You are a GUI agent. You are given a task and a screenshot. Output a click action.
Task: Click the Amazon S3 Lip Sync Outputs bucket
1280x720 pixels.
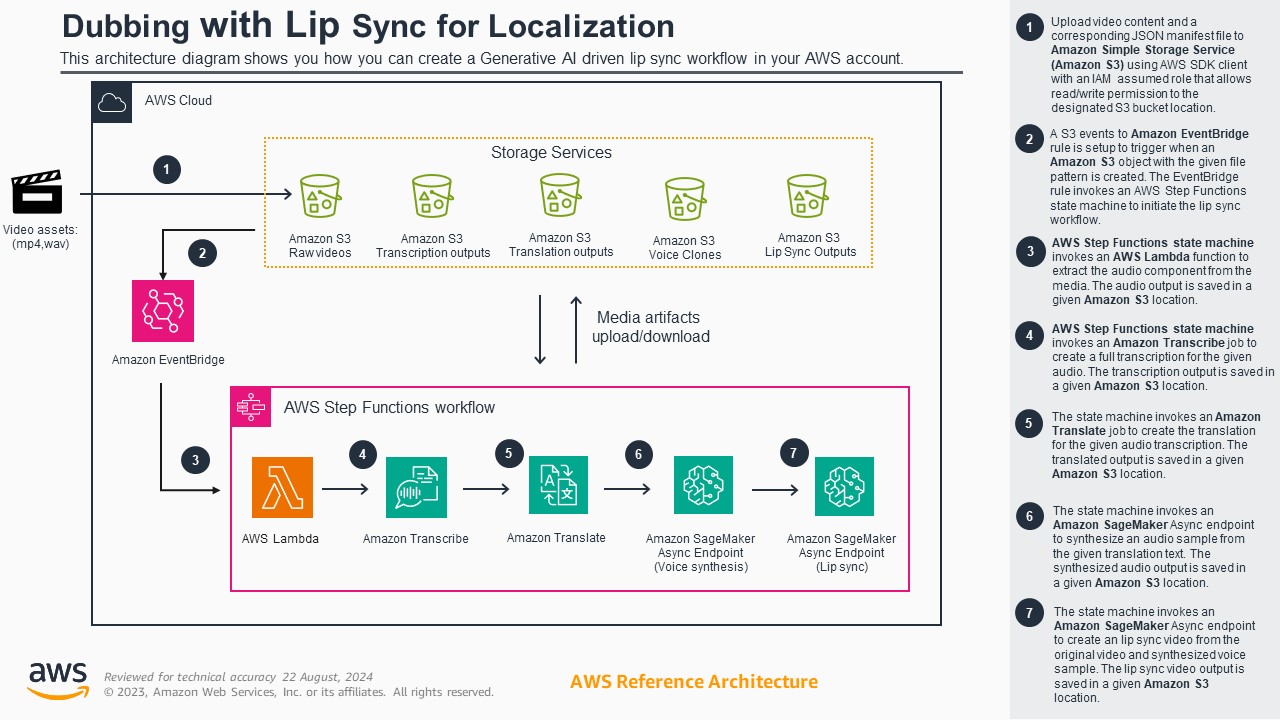pyautogui.click(x=807, y=196)
